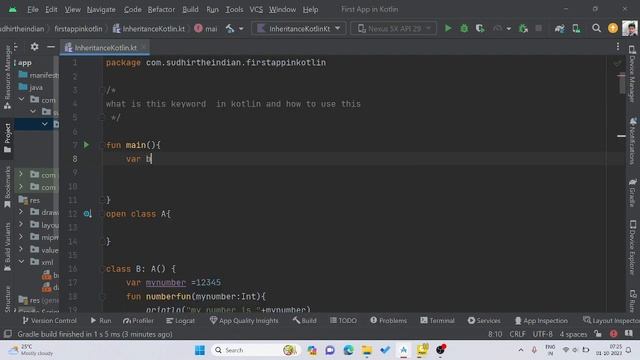The height and width of the screenshot is (360, 640).
Task: Open Build Variants side panel
Action: (x=7, y=247)
